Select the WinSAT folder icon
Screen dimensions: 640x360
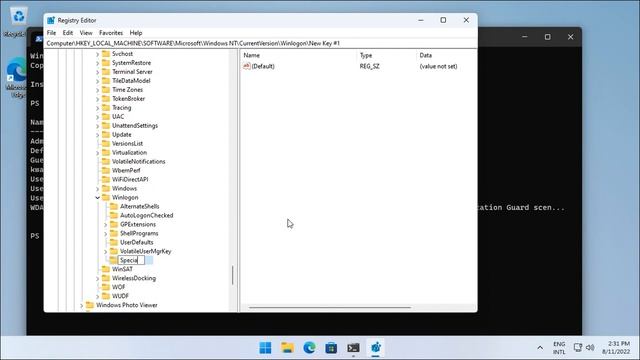(106, 269)
